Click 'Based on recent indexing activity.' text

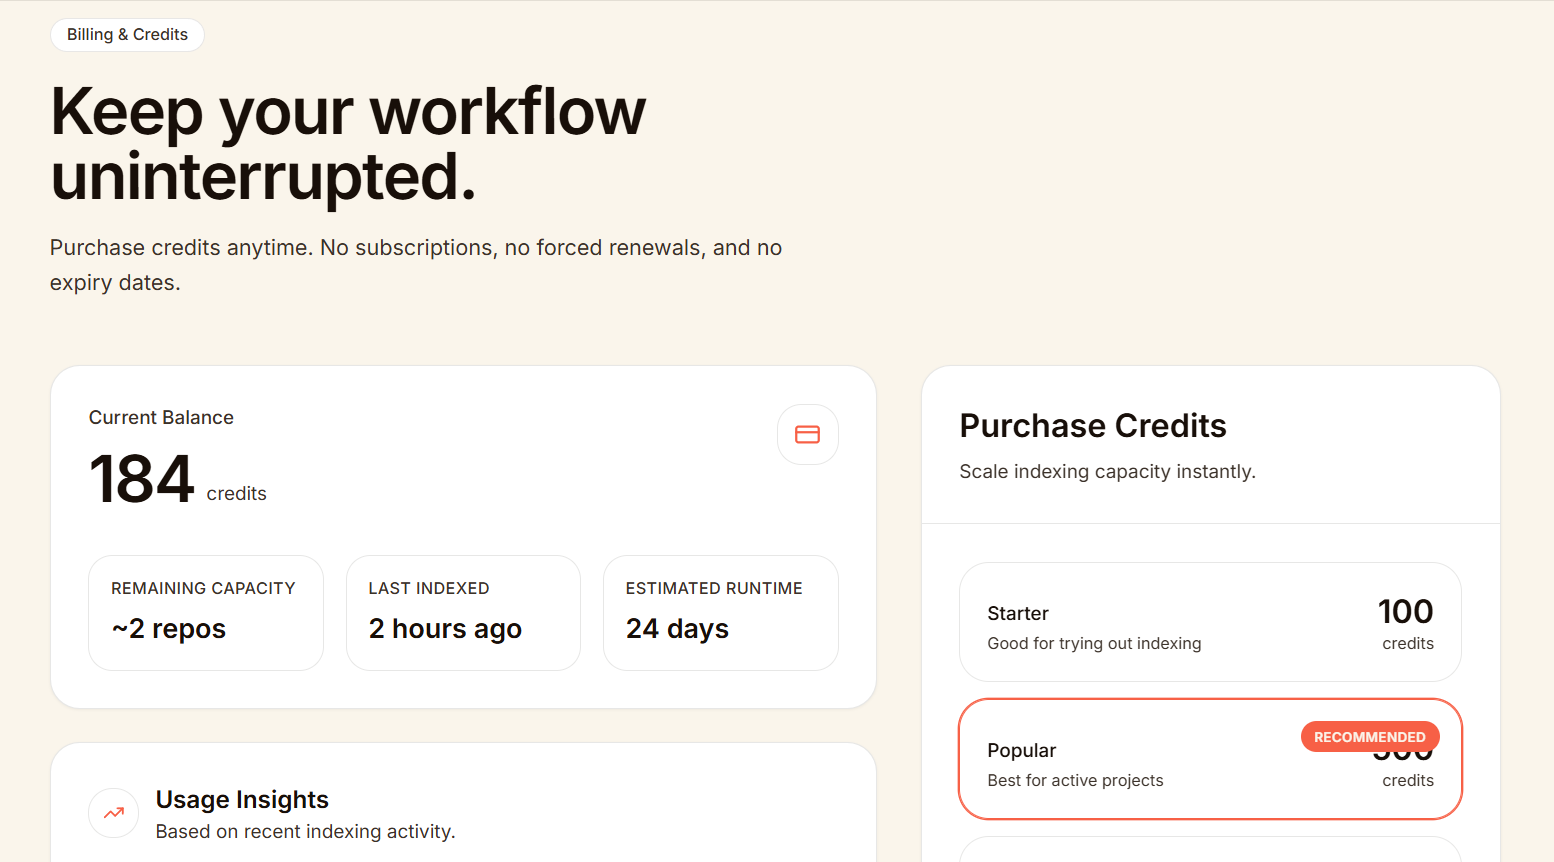click(305, 831)
